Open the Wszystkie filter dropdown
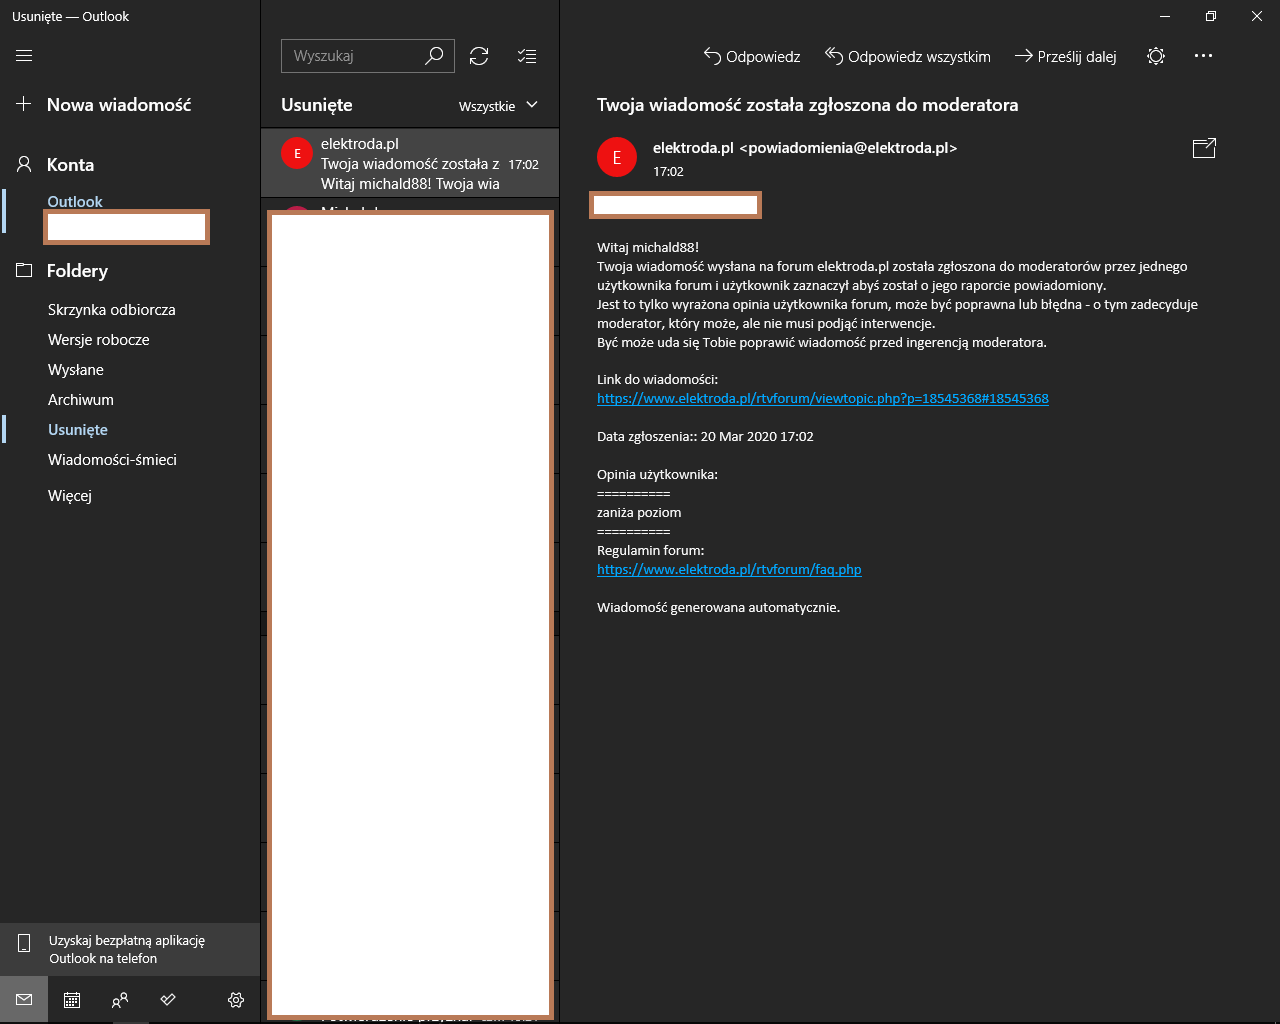This screenshot has width=1280, height=1024. tap(498, 106)
